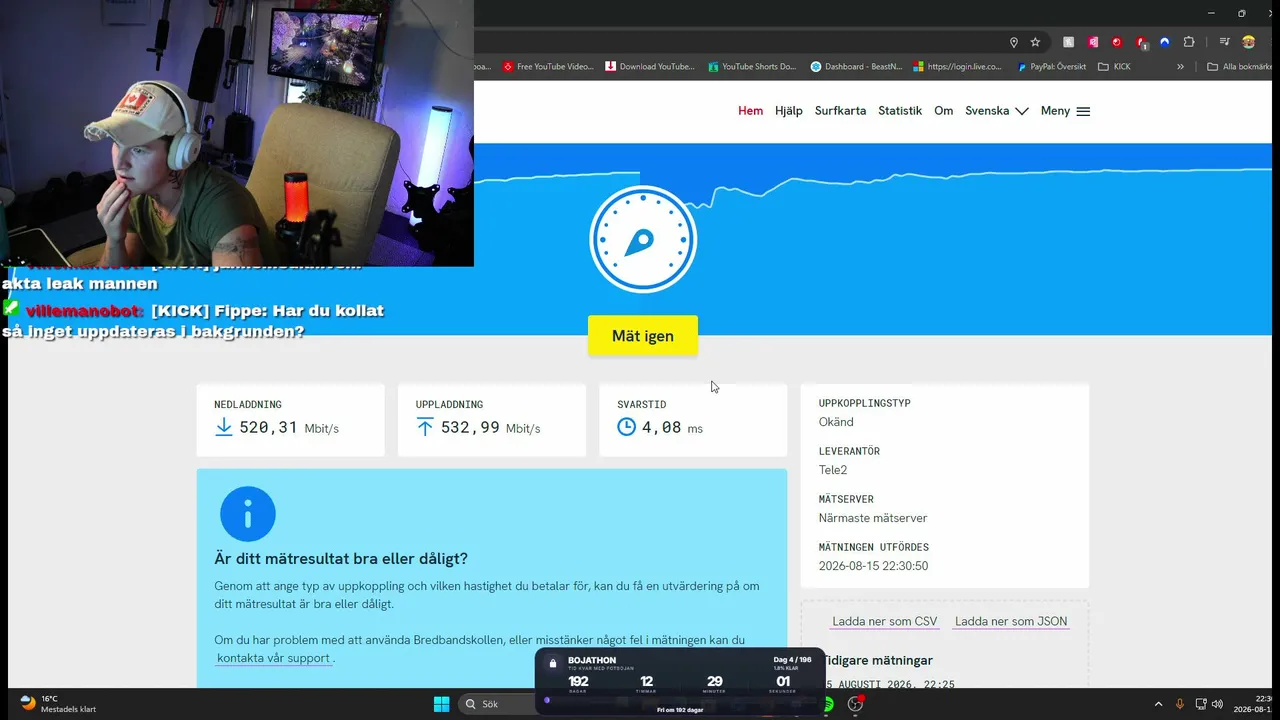
Task: Click the lock icon on Bojathon overlay
Action: (553, 663)
